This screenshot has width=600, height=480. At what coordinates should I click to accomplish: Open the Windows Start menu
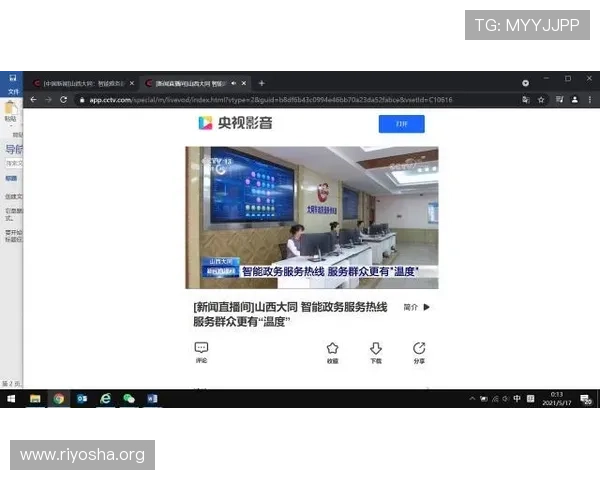coord(11,399)
